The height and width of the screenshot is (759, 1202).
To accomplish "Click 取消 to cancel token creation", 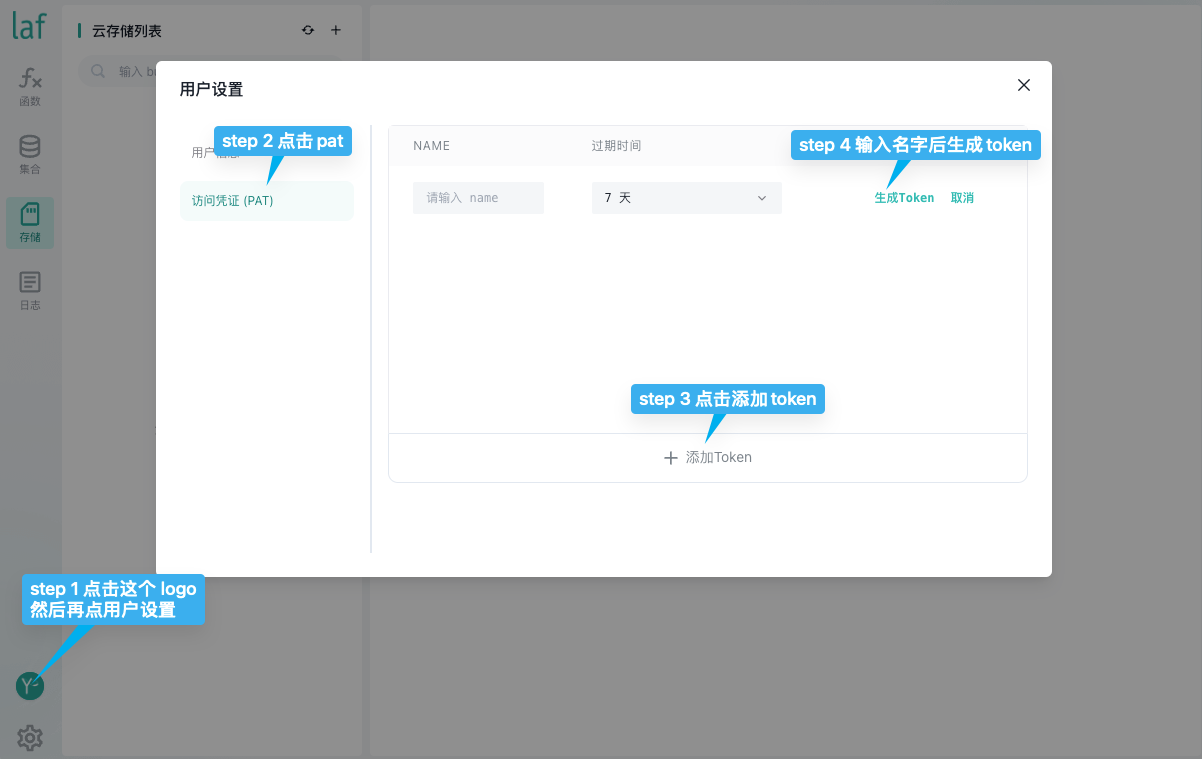I will coord(962,198).
